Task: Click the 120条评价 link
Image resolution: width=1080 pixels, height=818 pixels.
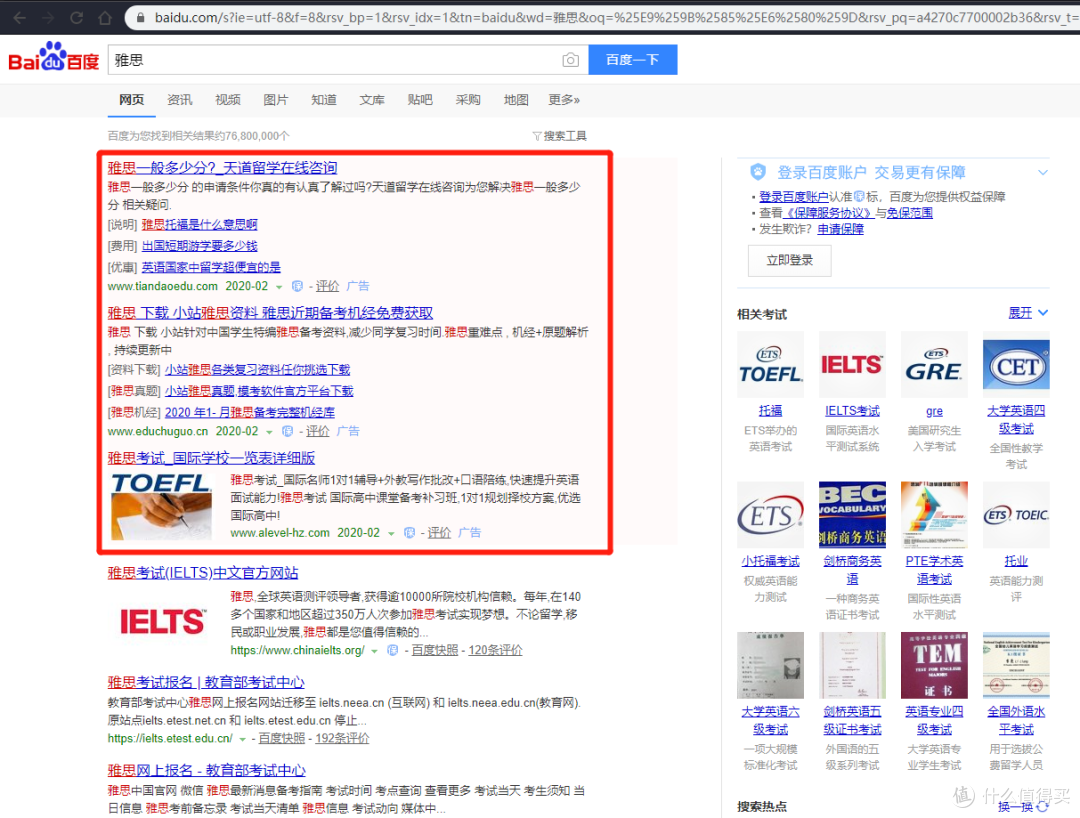Action: [495, 651]
